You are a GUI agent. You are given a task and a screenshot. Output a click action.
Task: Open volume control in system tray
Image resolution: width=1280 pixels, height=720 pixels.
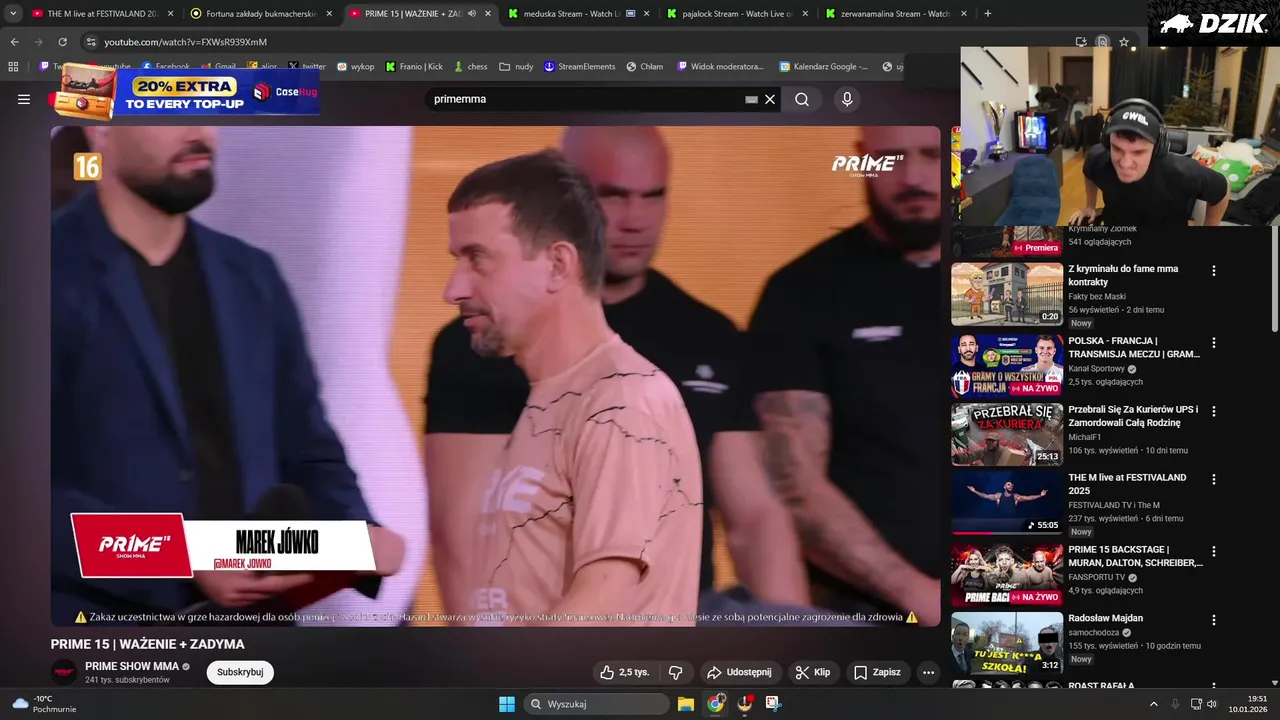tap(1212, 704)
